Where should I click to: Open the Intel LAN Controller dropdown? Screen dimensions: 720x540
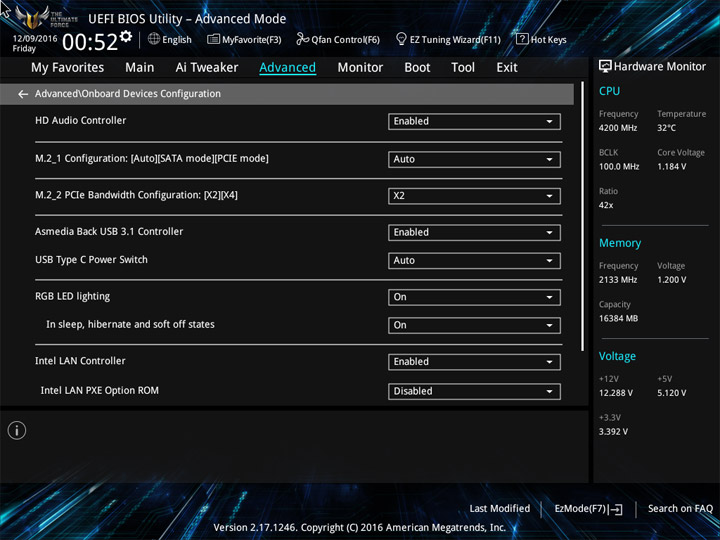click(474, 362)
